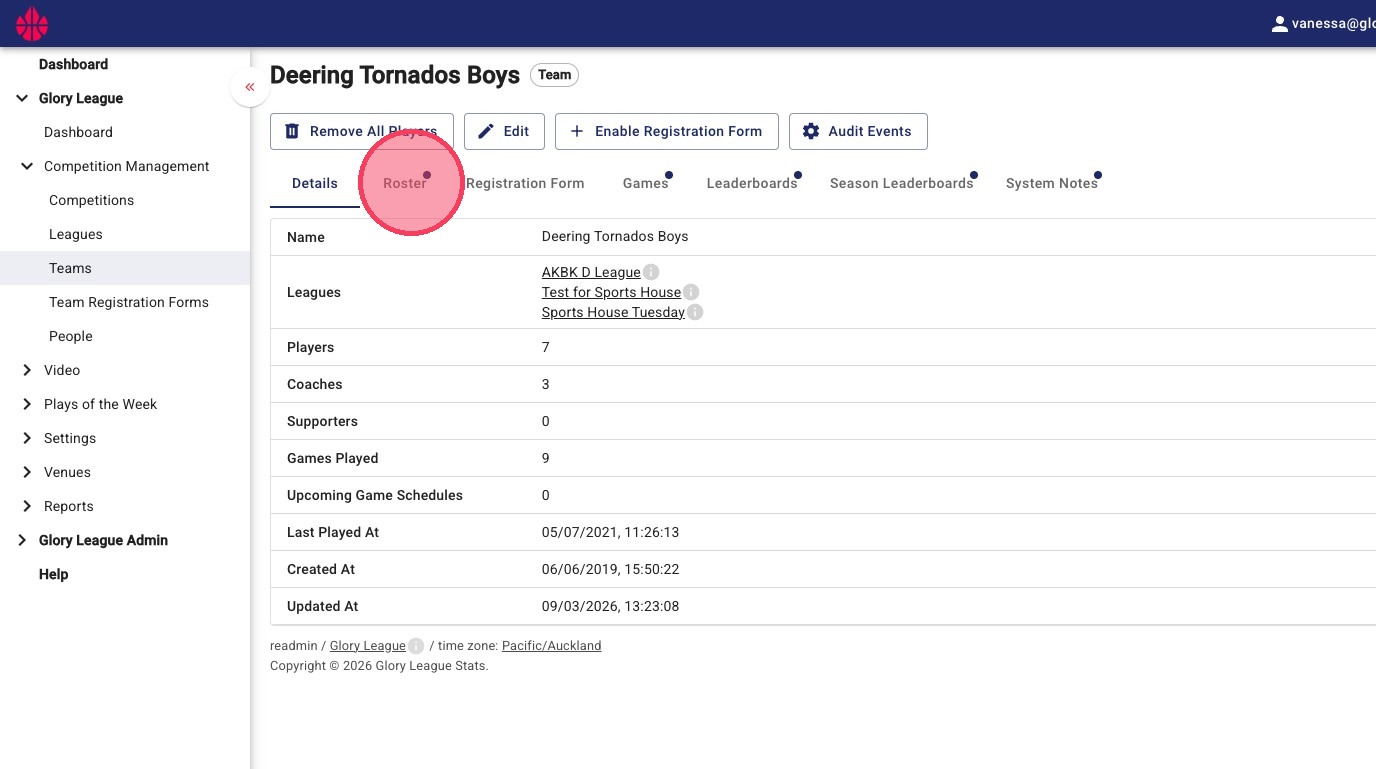
Task: Click the Players count value 7
Action: 546,347
